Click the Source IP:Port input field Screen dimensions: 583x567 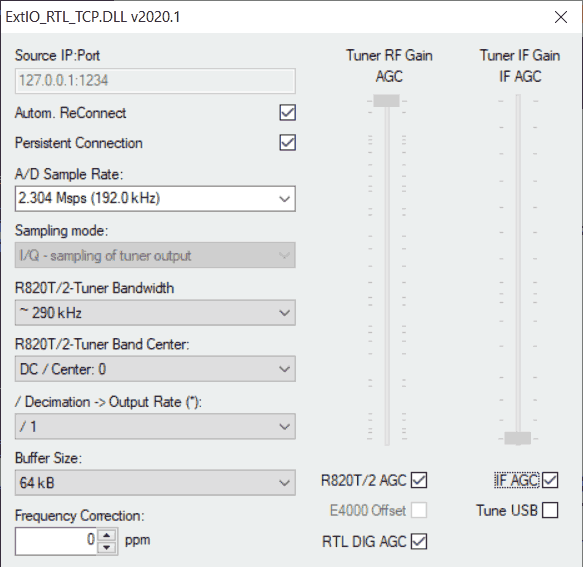tap(155, 81)
